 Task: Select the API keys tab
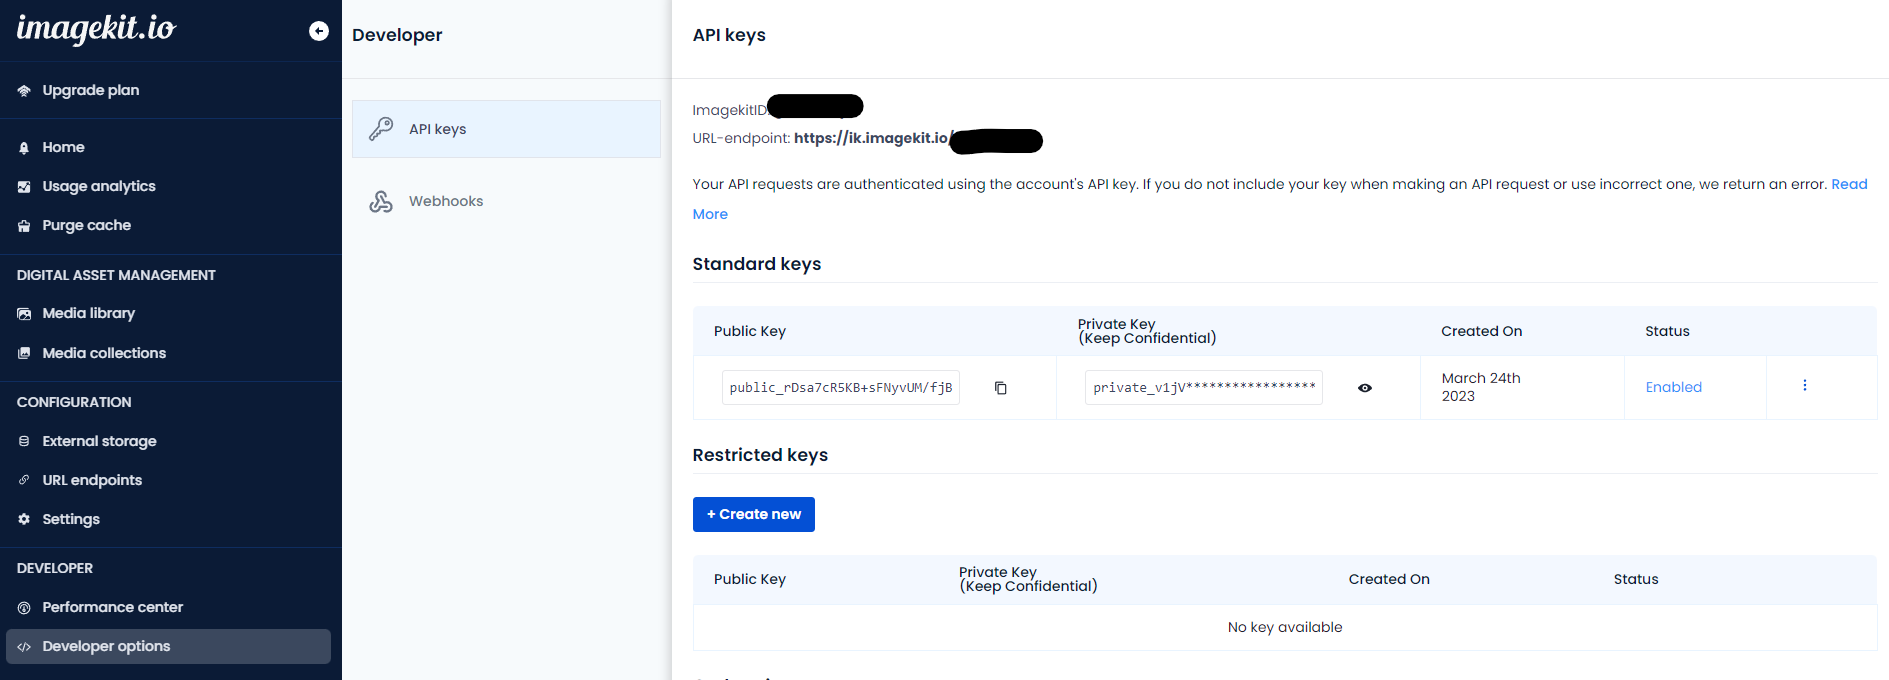point(506,129)
